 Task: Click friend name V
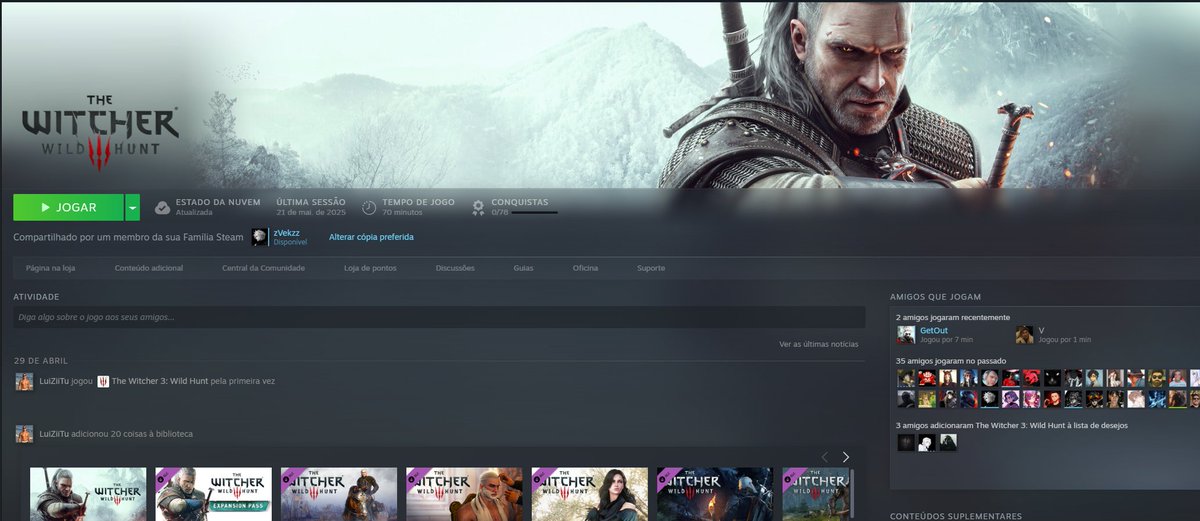1041,330
